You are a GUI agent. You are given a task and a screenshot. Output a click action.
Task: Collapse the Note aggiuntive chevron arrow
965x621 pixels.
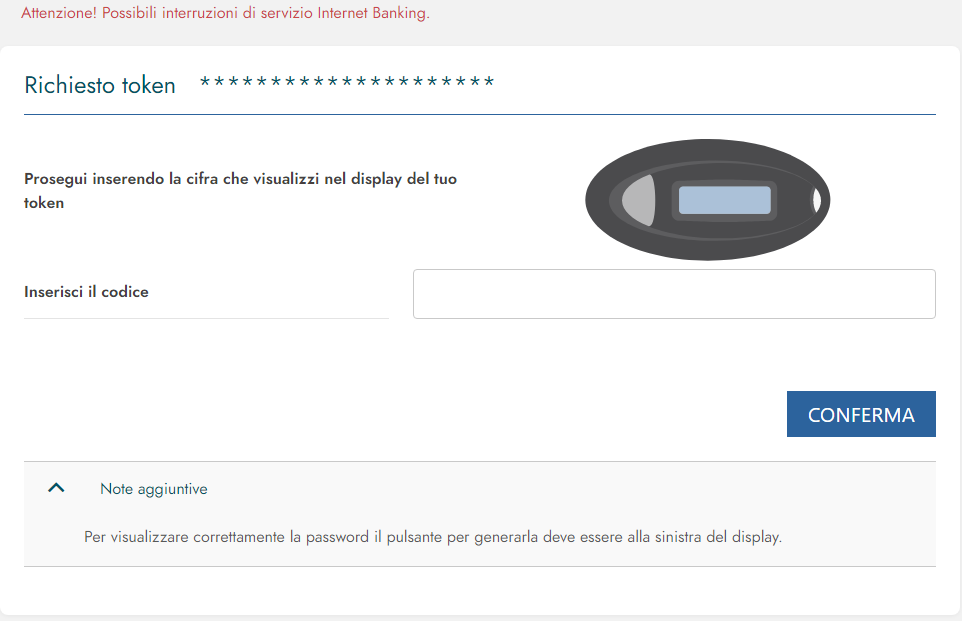tap(56, 488)
